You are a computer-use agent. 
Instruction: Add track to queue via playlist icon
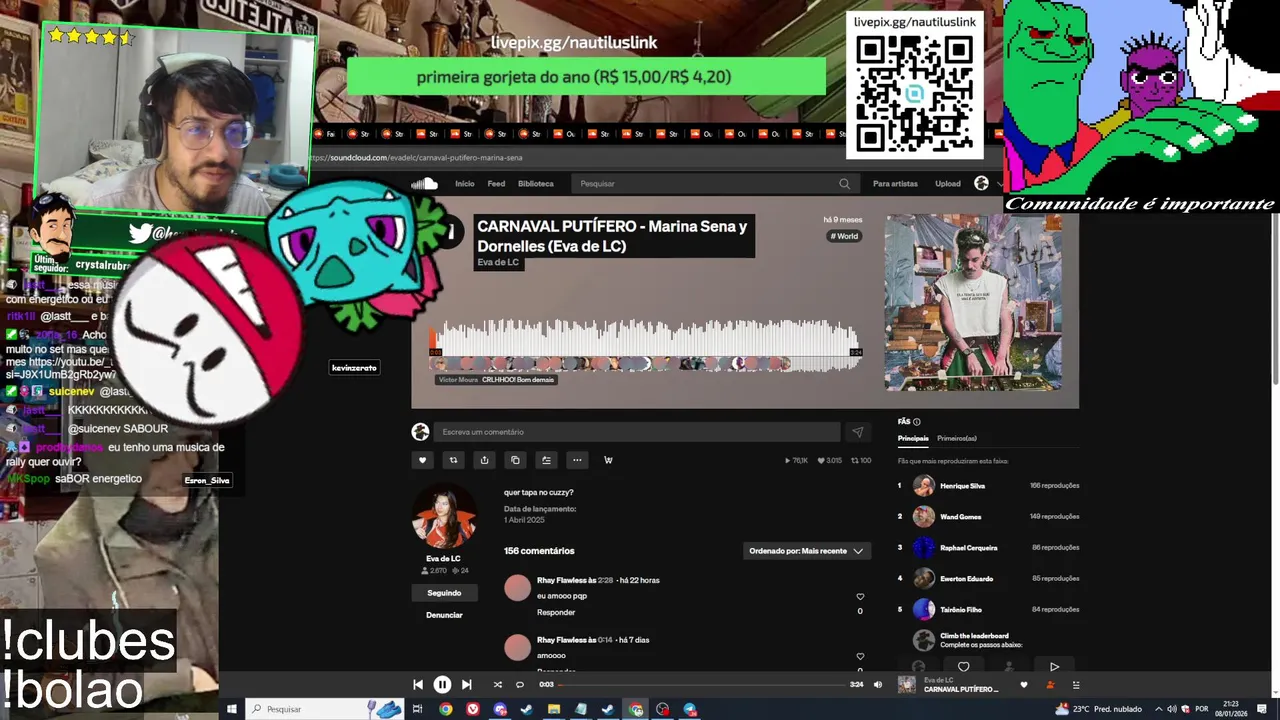(546, 460)
